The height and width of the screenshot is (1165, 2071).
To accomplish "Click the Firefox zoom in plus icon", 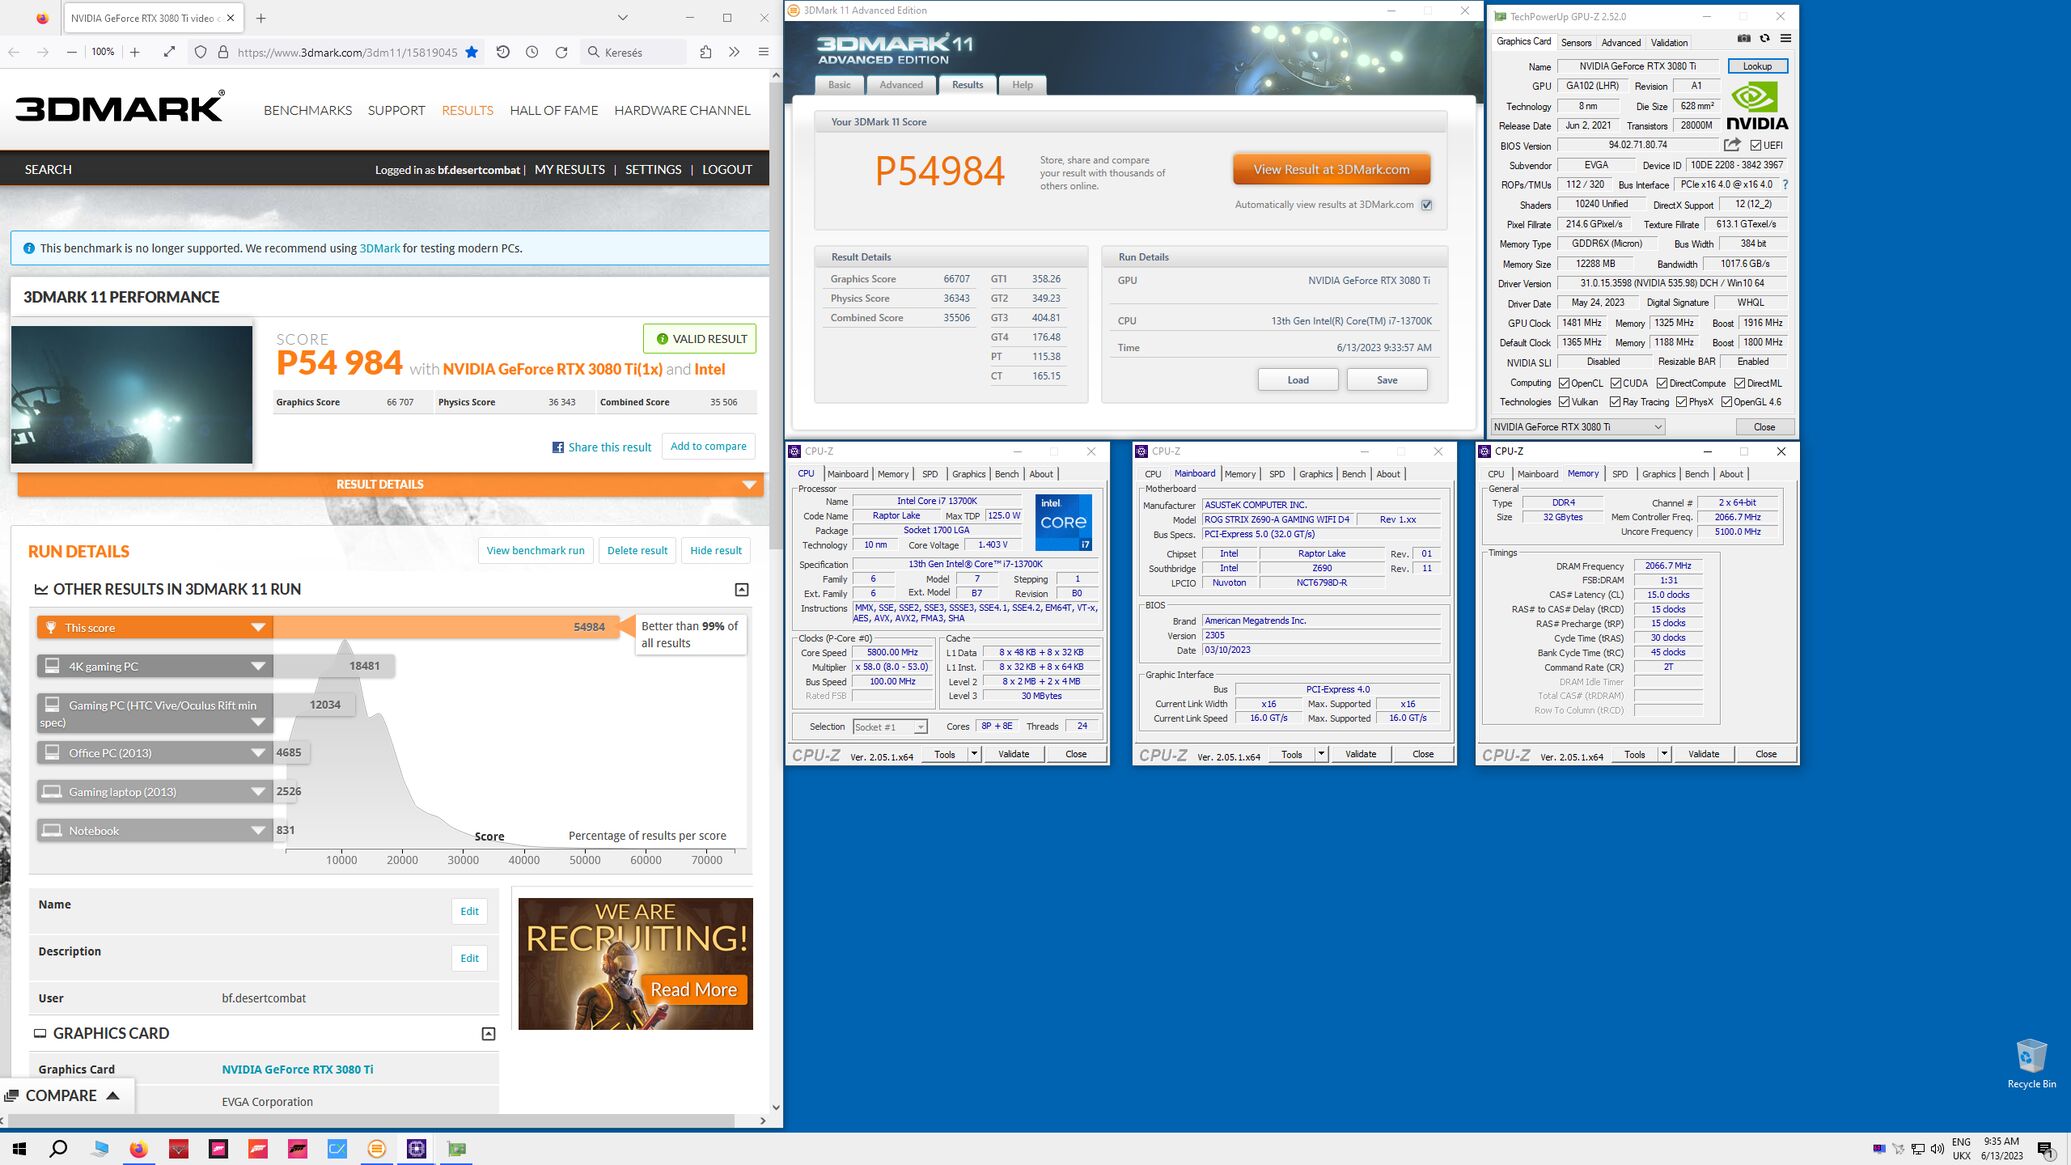I will (135, 52).
